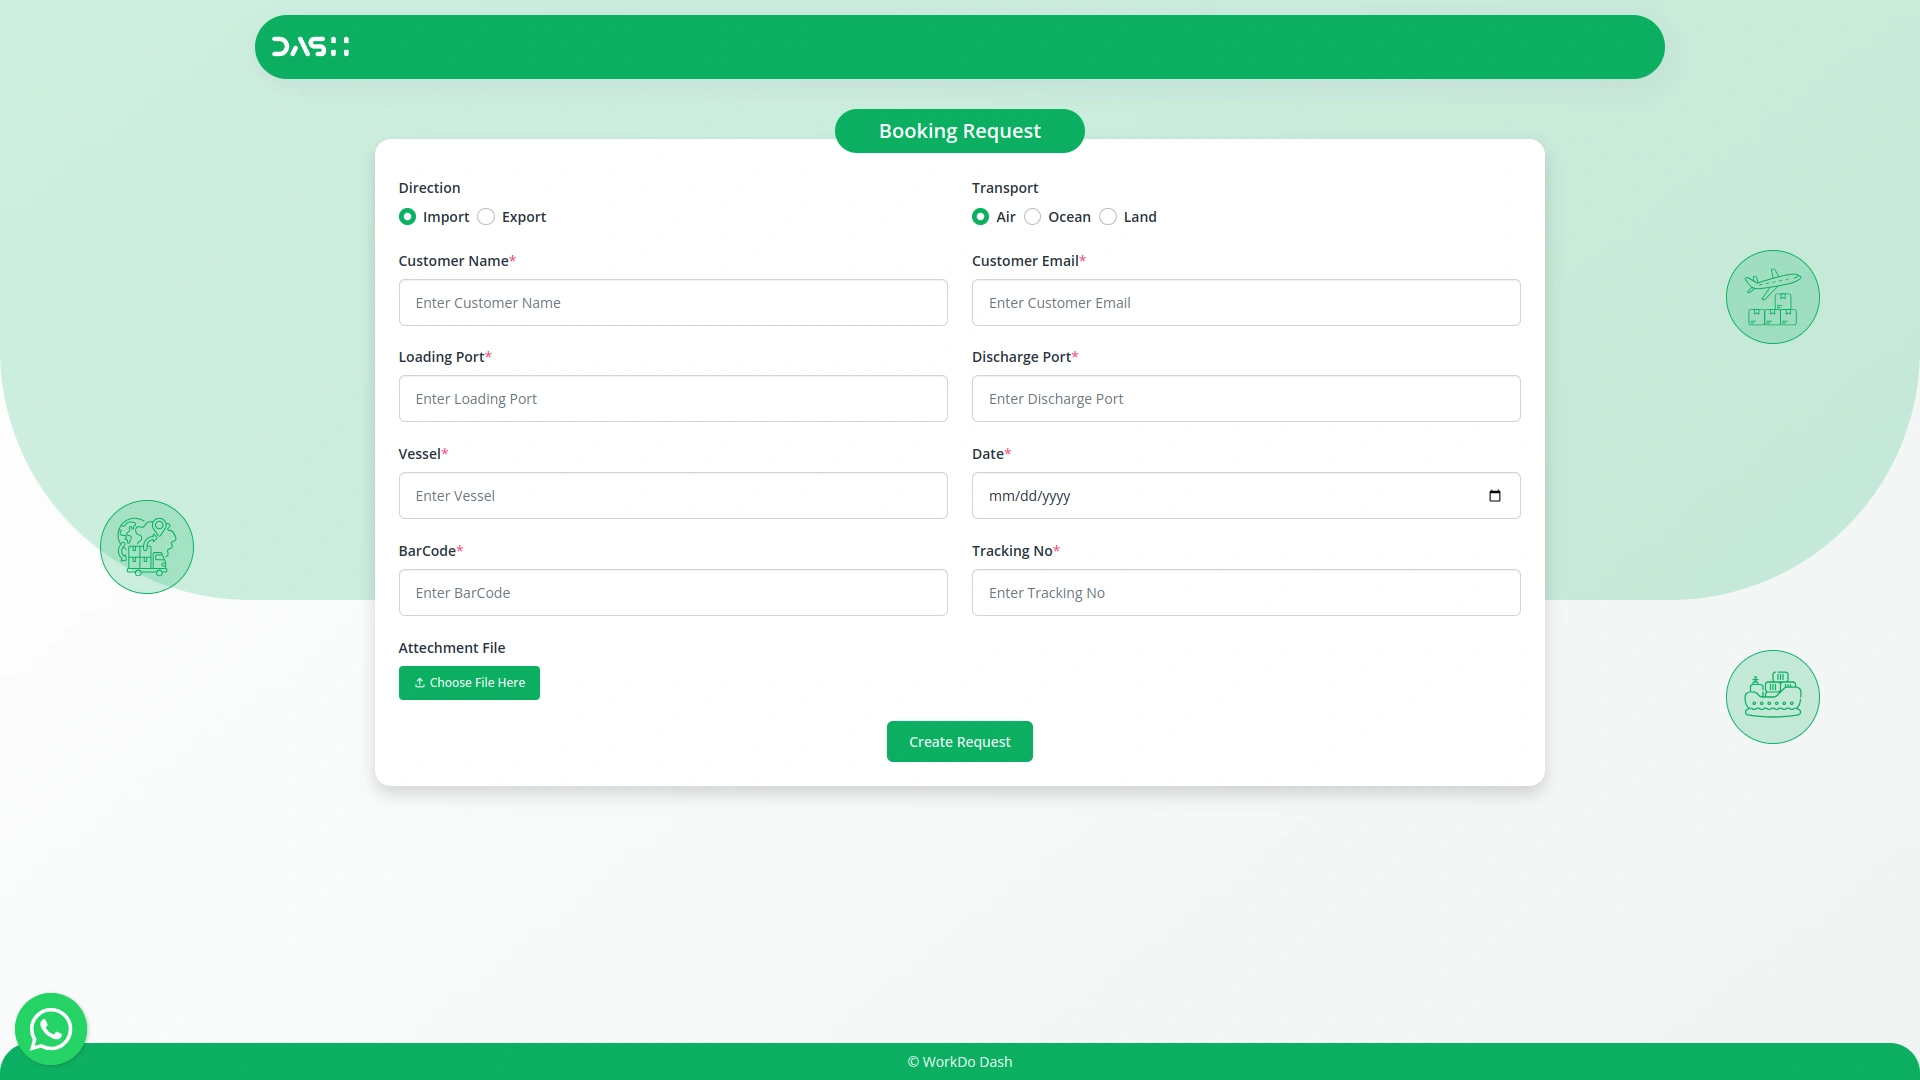Click the Loading Port text box
The height and width of the screenshot is (1080, 1920).
coord(672,398)
